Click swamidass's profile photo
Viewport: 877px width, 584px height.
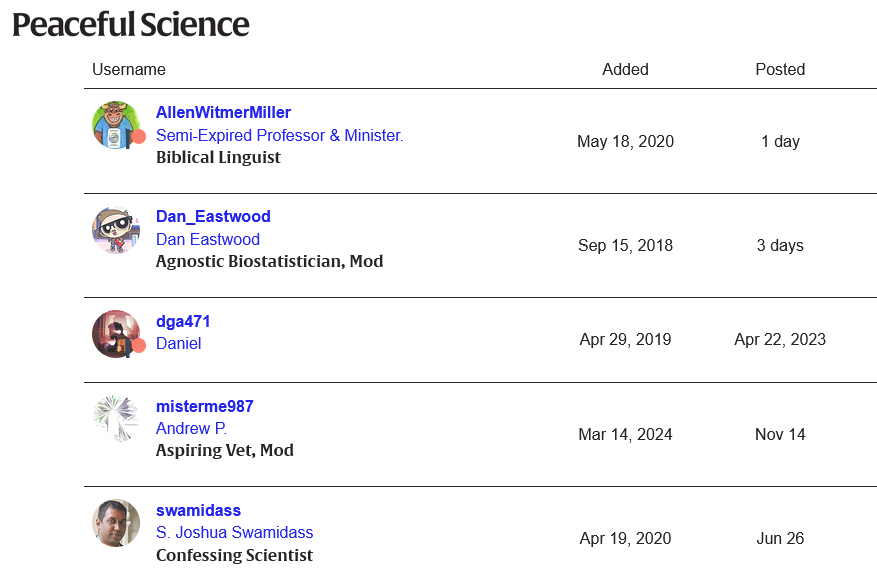pos(116,523)
